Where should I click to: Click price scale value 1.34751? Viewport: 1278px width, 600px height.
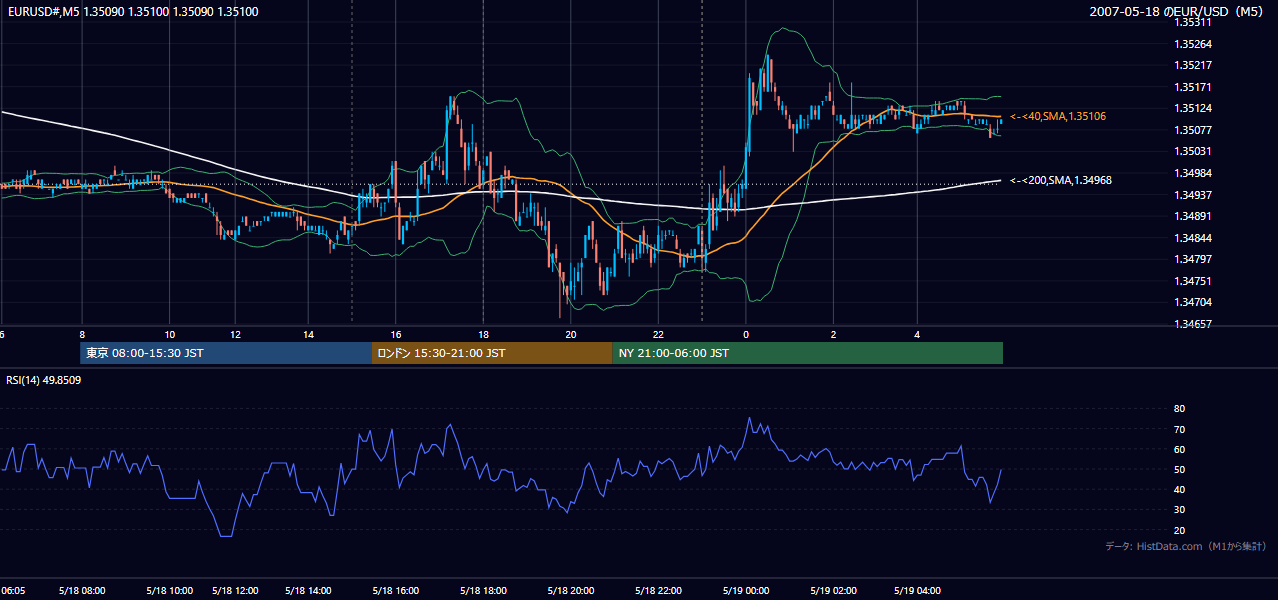pyautogui.click(x=1193, y=281)
